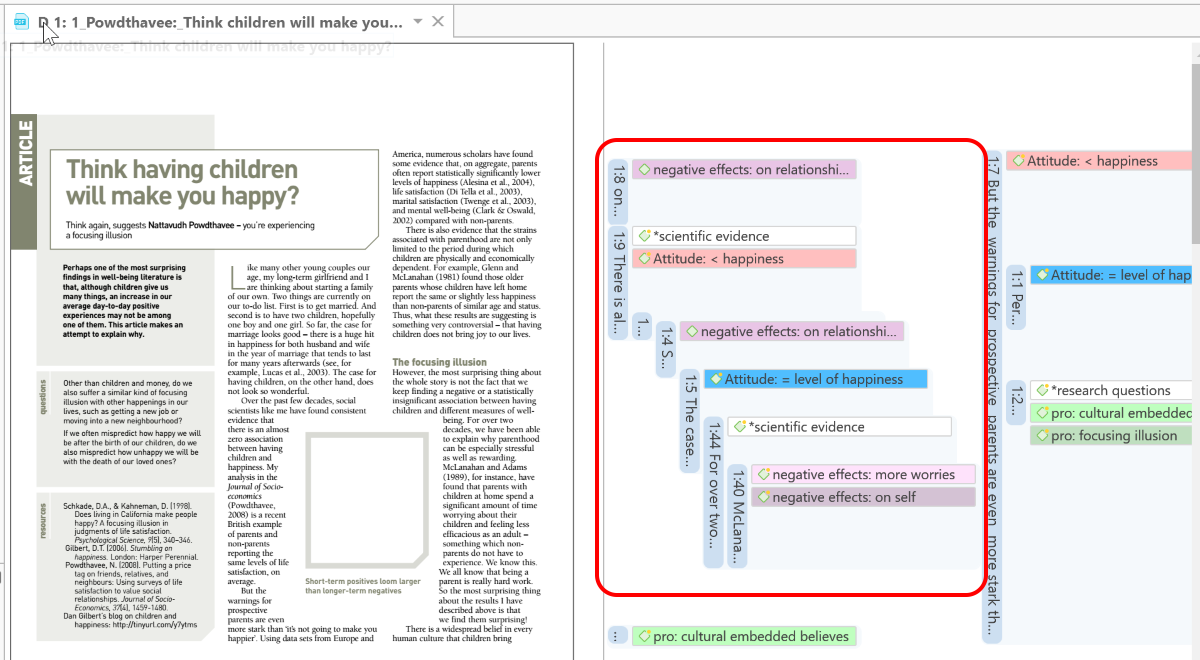Click the PDF document icon on the tab

coord(21,22)
